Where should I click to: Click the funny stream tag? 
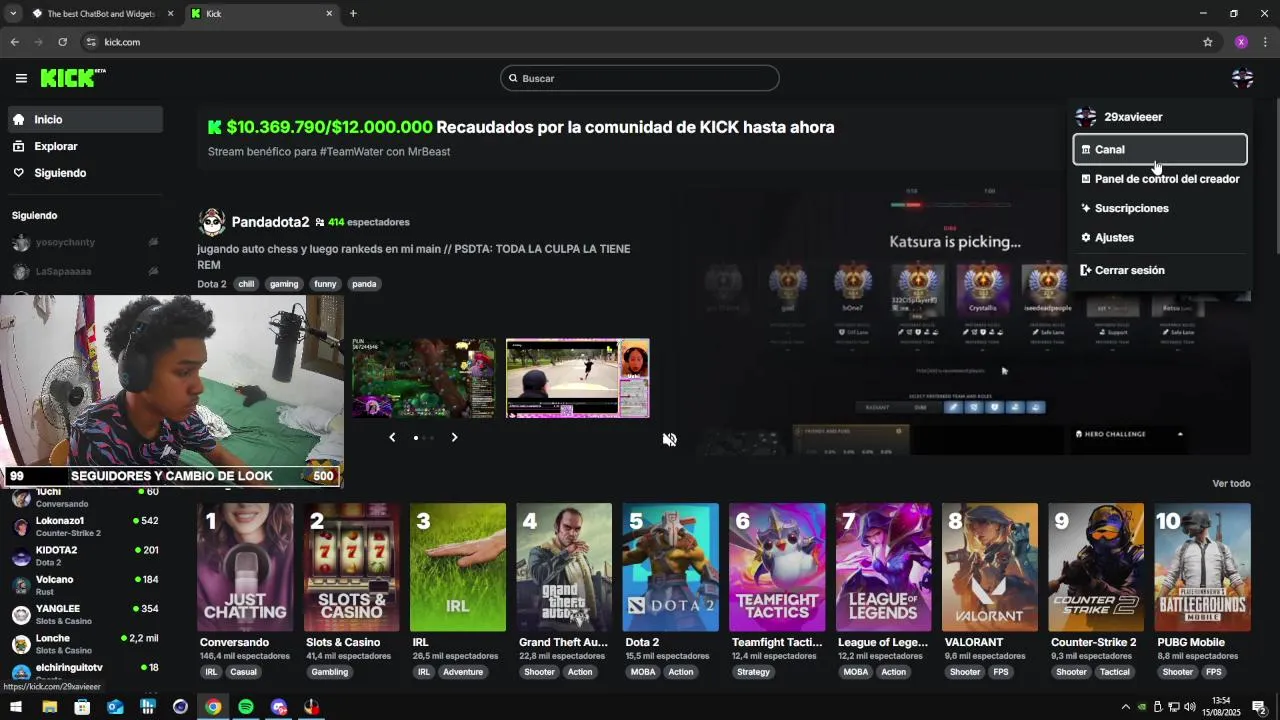(325, 284)
